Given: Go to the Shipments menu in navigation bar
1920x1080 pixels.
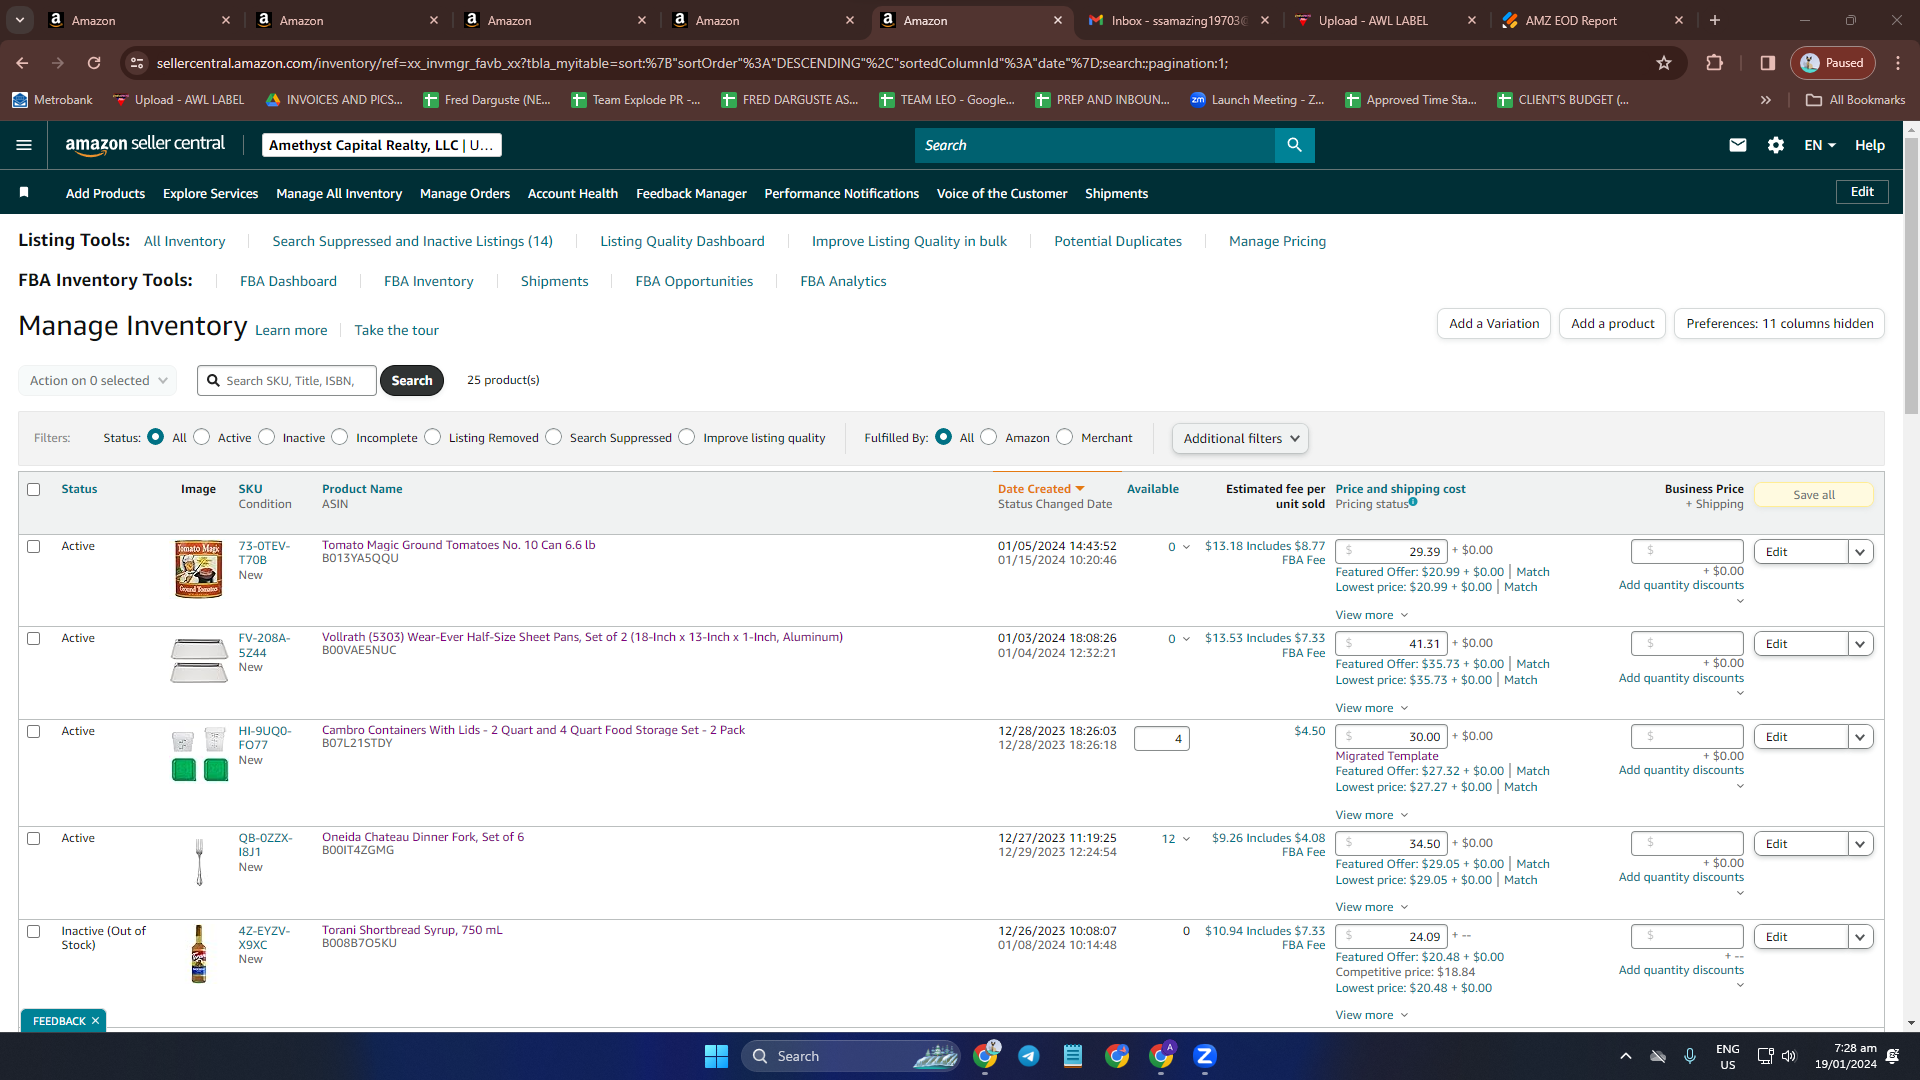Looking at the screenshot, I should 1116,194.
